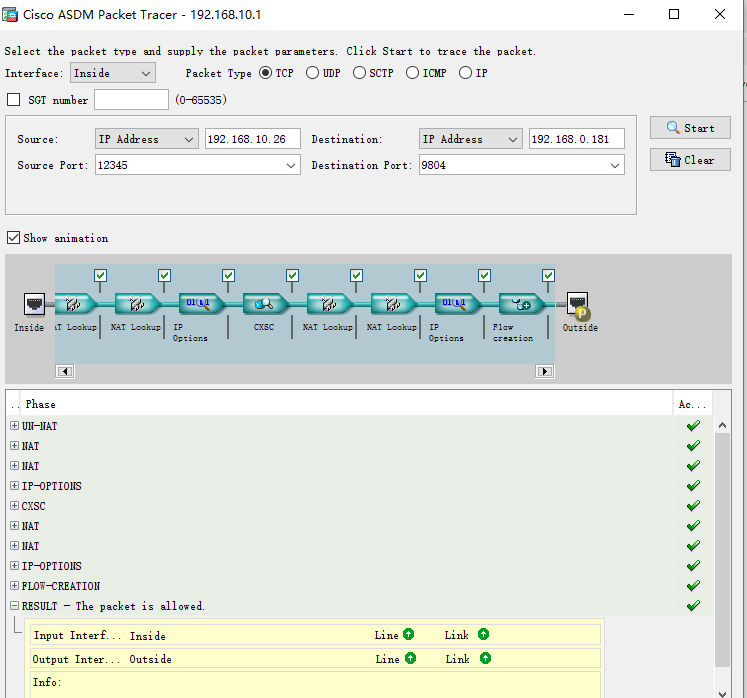Click Input Interface Line status up icon
Image resolution: width=747 pixels, height=698 pixels.
(x=408, y=634)
